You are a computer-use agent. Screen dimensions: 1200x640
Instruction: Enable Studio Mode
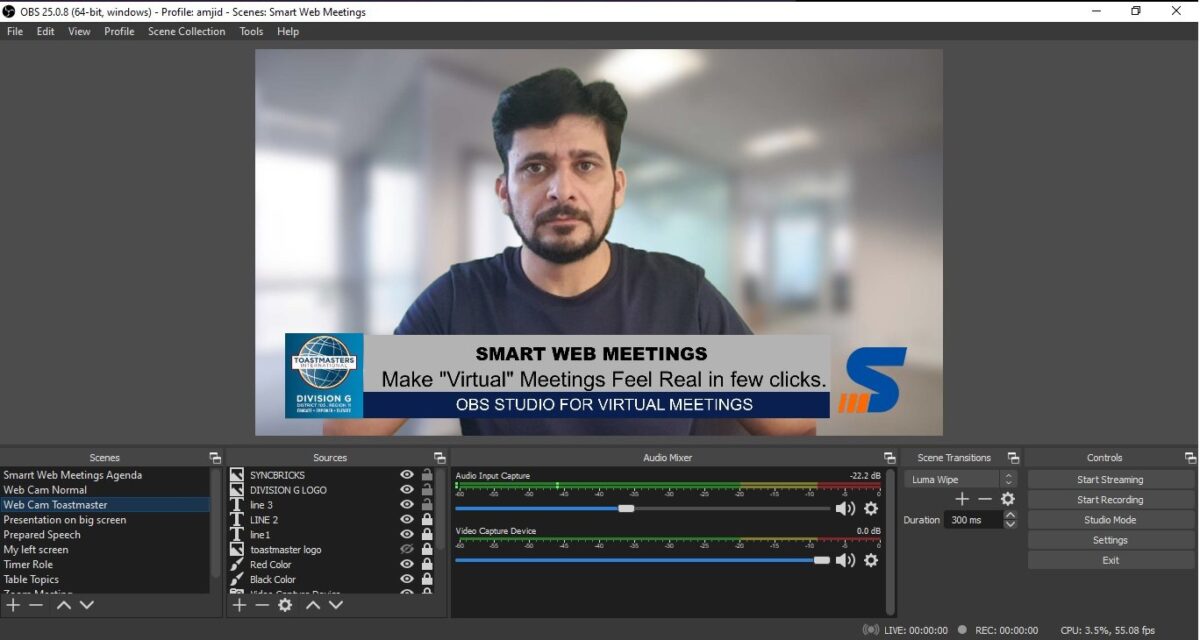point(1110,520)
